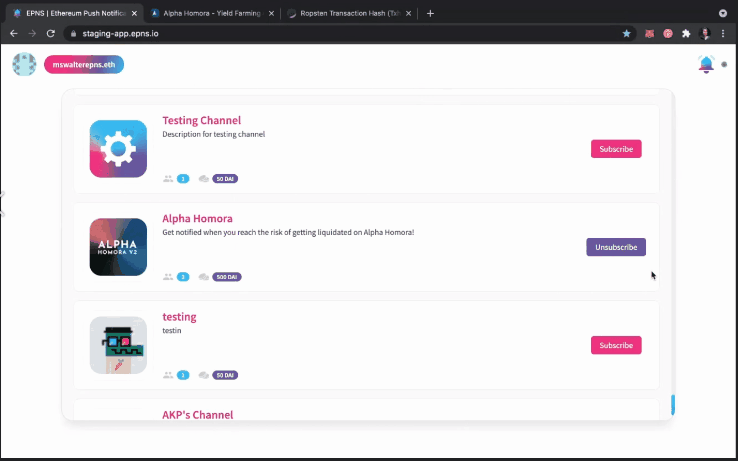Click the channel list scrollbar thumb
The height and width of the screenshot is (461, 738).
[673, 405]
